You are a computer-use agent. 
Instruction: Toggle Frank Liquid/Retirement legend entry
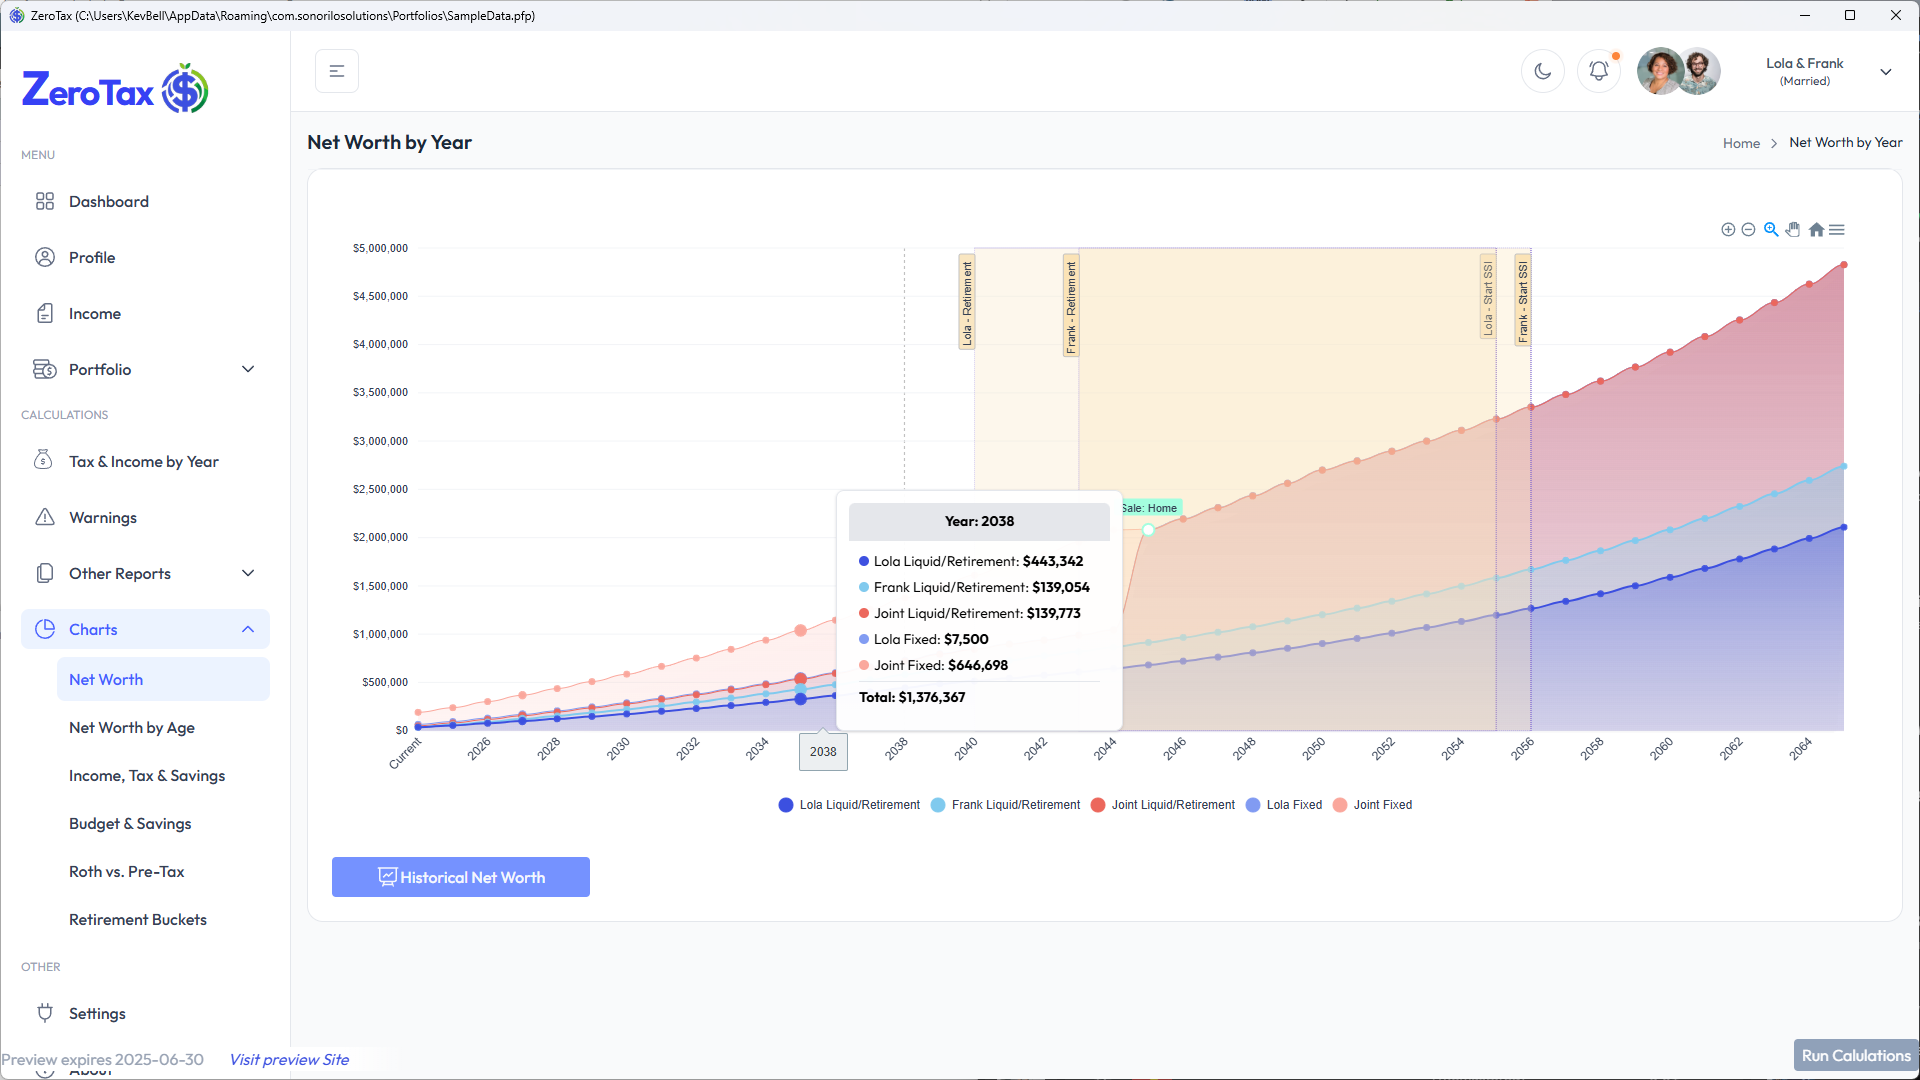[1005, 805]
